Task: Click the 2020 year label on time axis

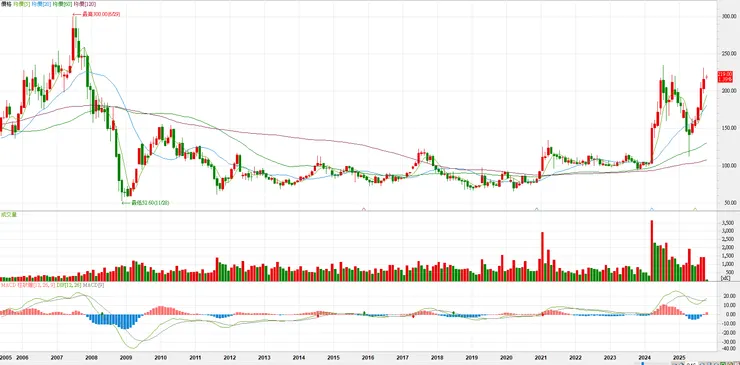Action: click(506, 358)
